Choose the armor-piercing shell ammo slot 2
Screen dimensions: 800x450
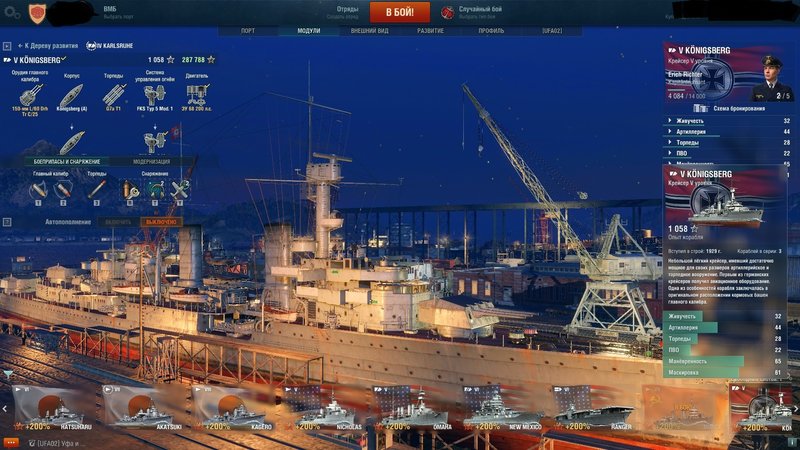point(63,191)
